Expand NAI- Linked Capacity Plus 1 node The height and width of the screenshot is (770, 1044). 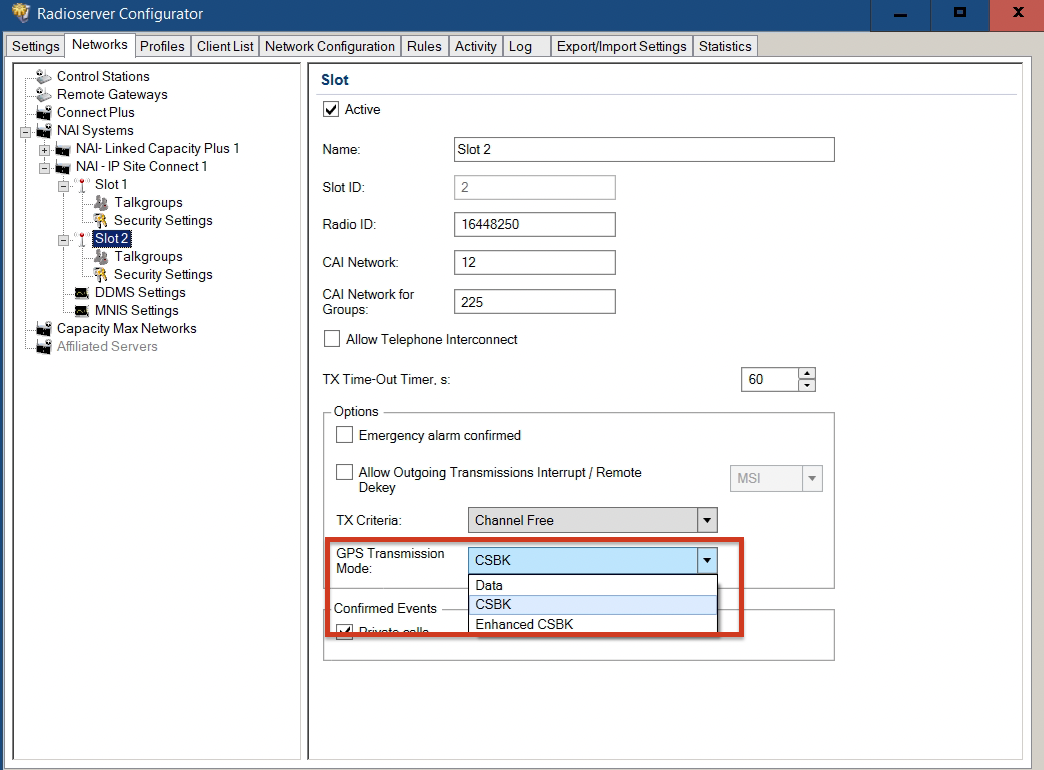click(x=44, y=150)
